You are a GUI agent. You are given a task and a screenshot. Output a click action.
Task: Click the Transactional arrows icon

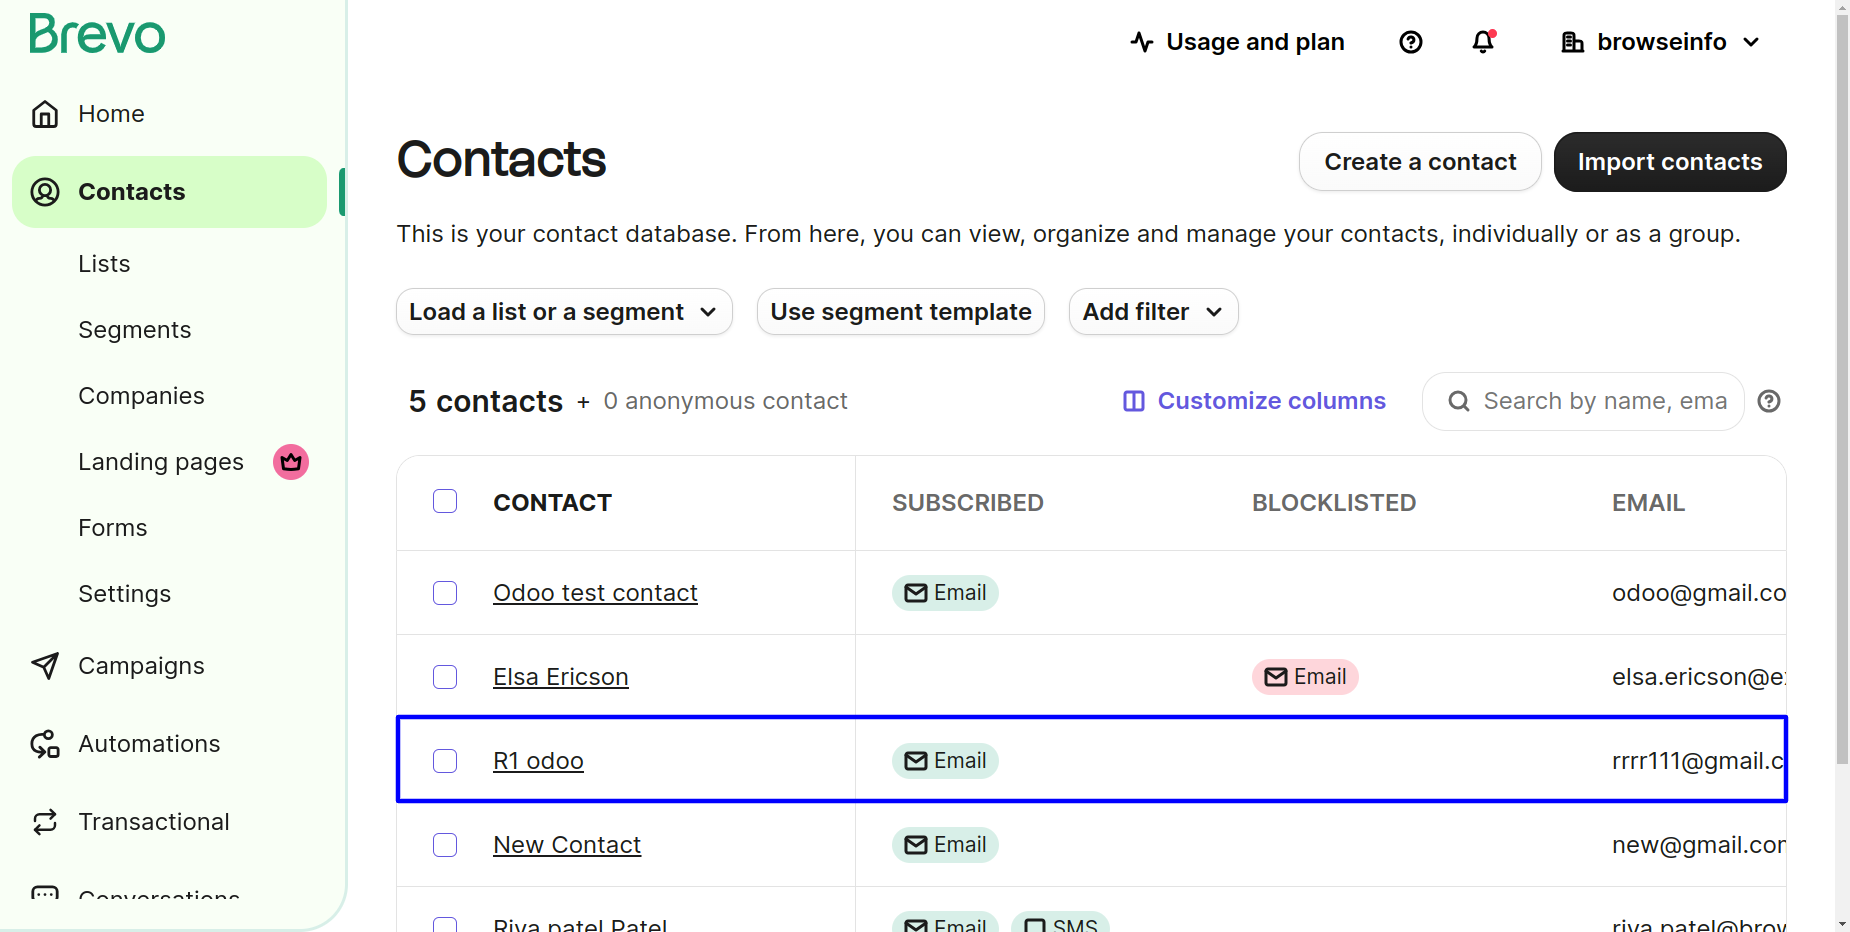click(45, 822)
